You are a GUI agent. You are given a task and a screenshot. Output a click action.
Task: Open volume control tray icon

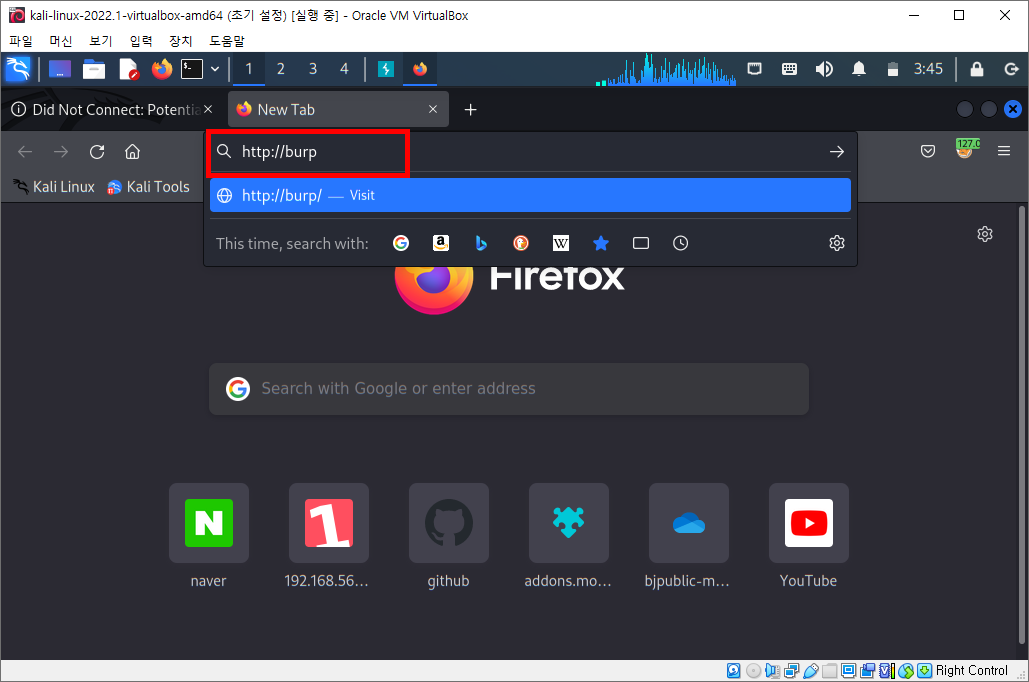point(824,69)
